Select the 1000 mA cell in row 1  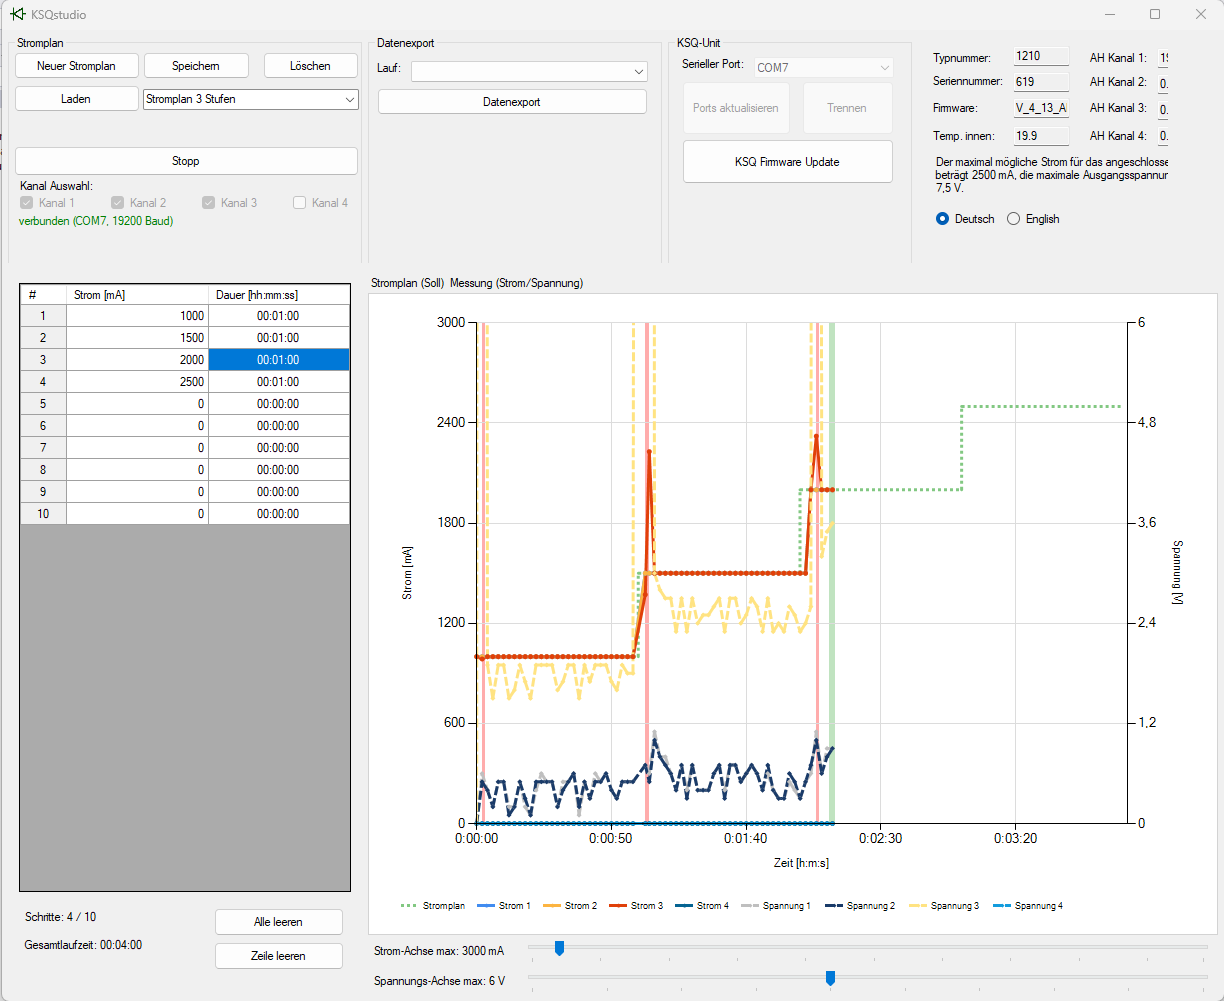137,316
